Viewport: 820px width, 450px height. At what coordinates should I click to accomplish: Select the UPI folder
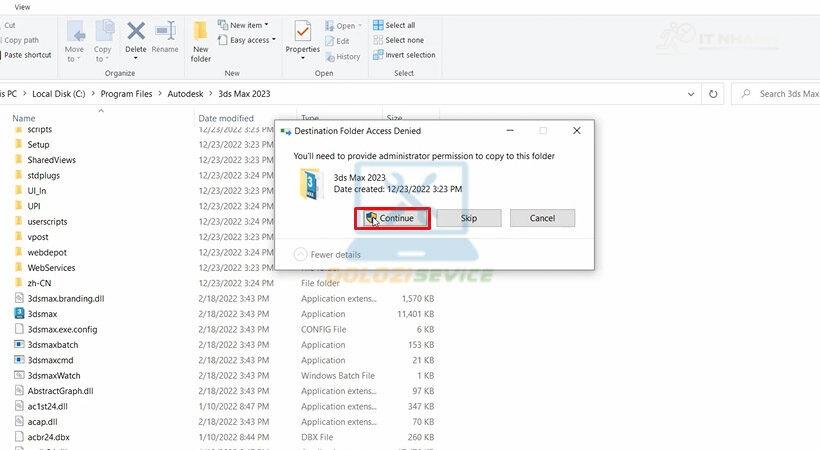(33, 206)
